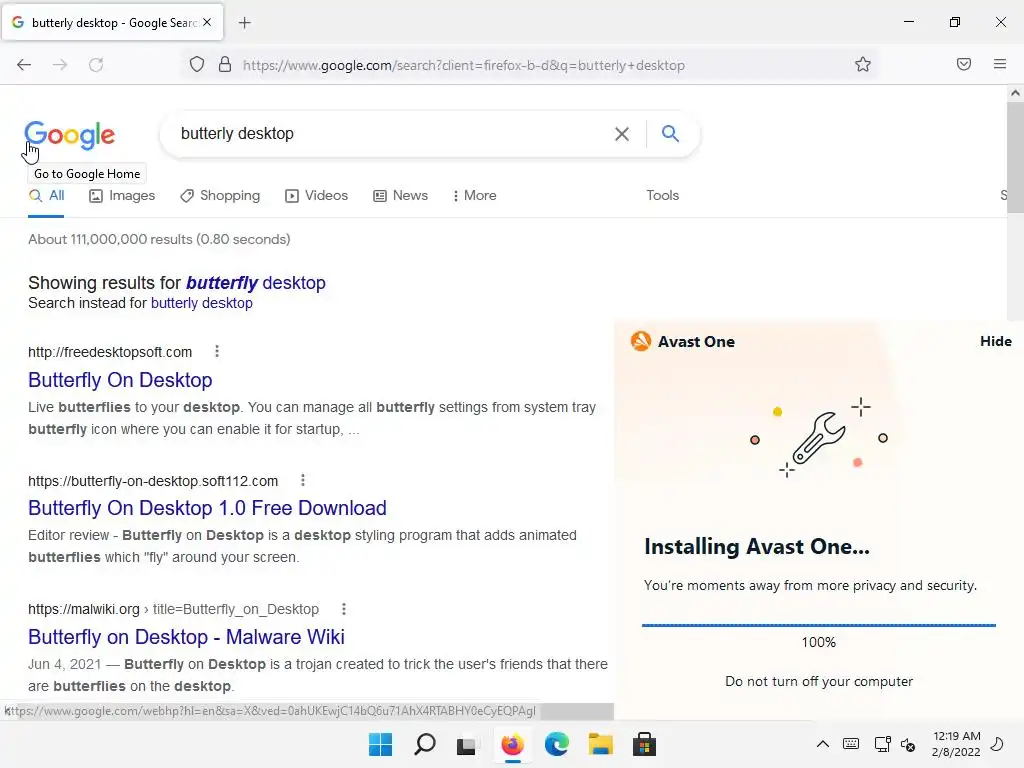
Task: Click the network status tray icon
Action: click(x=882, y=744)
